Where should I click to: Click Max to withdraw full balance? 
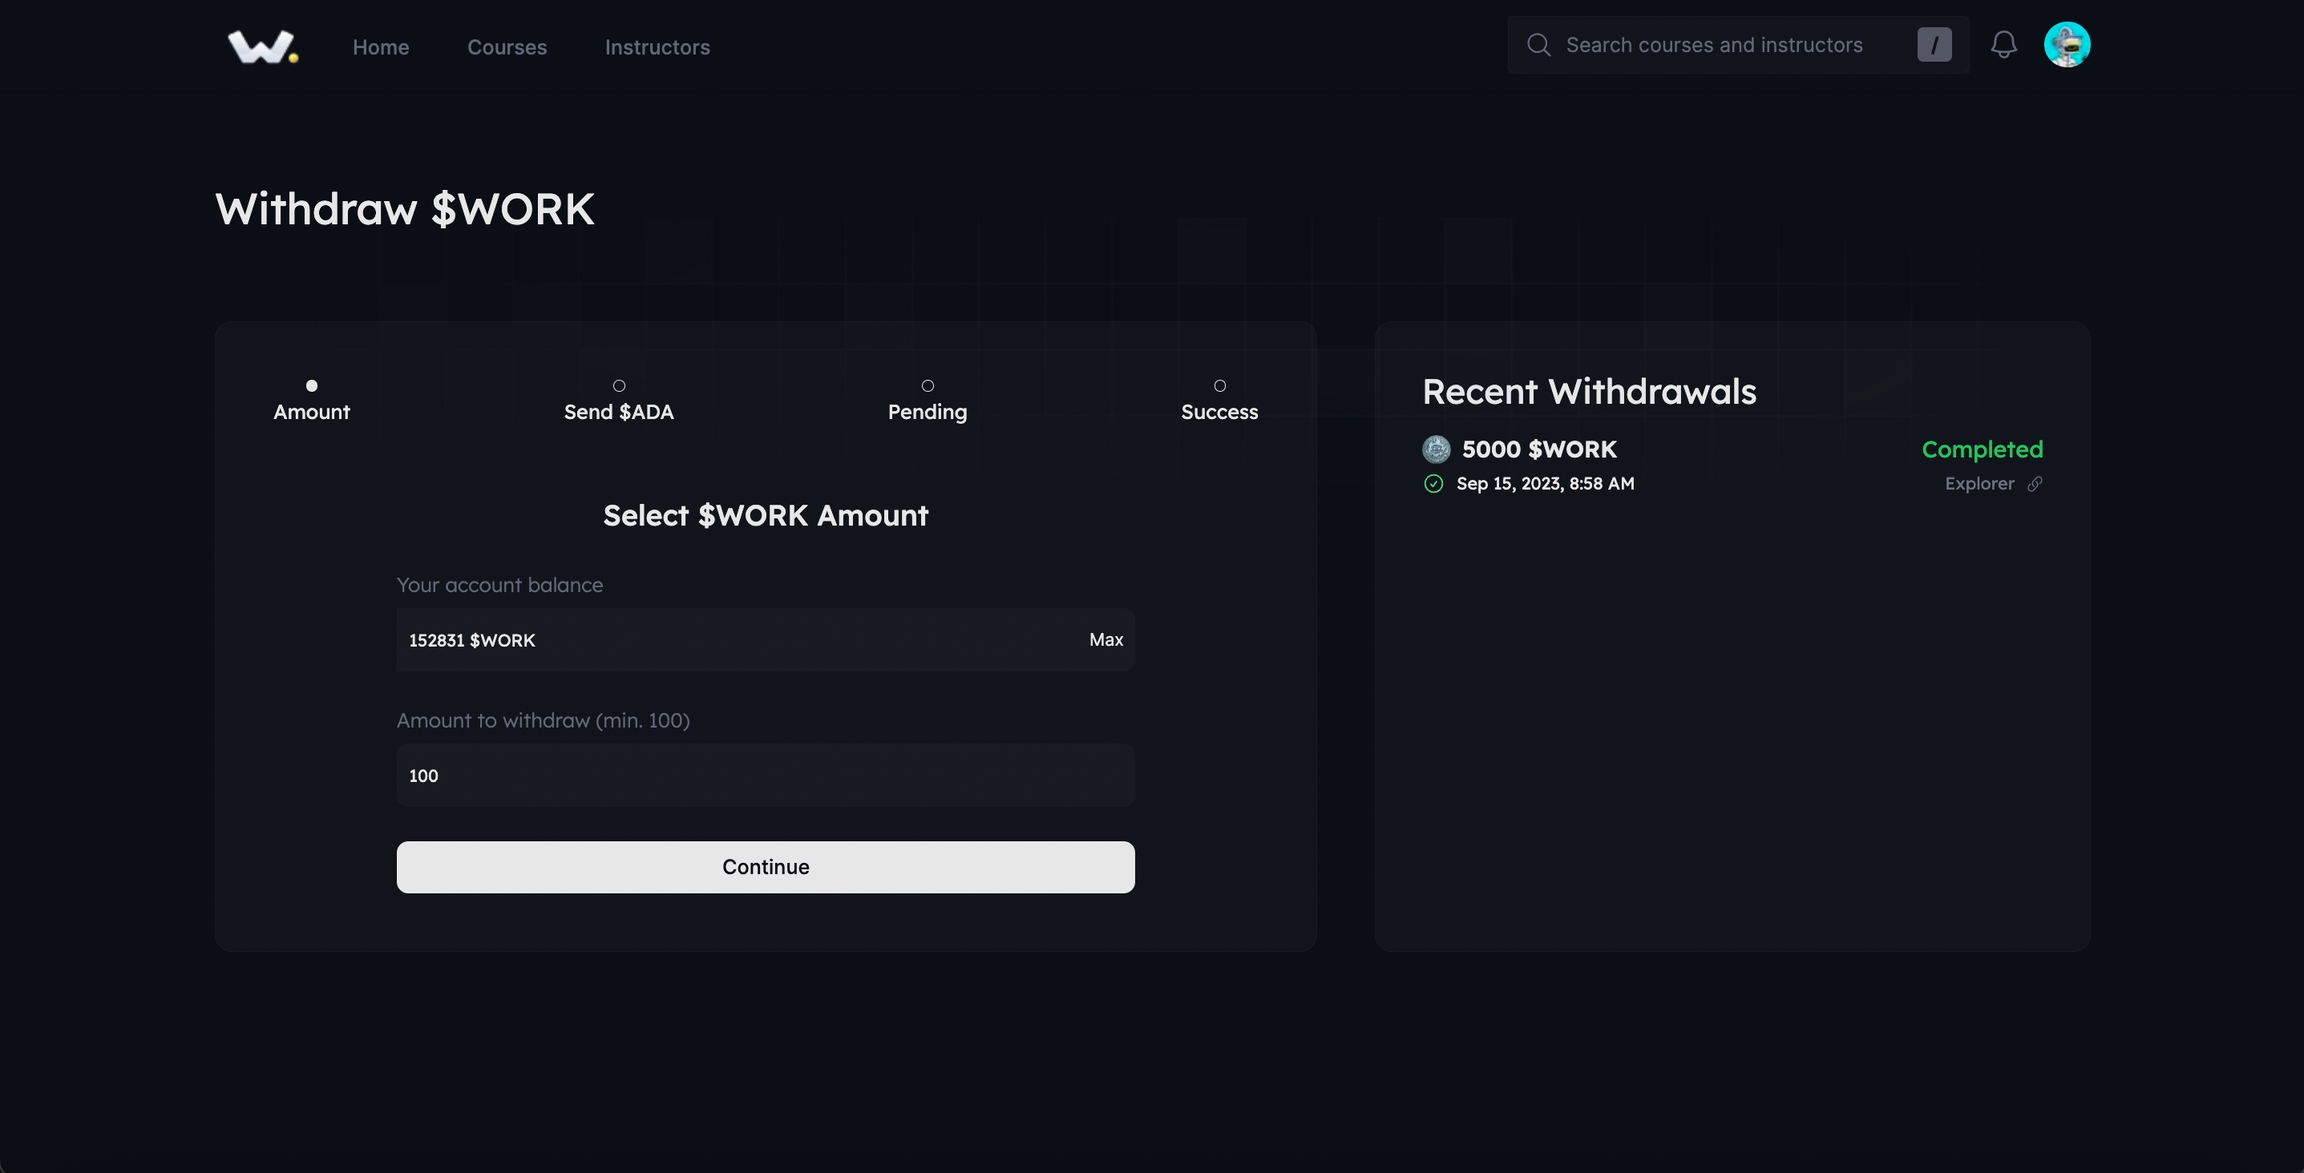pyautogui.click(x=1106, y=640)
